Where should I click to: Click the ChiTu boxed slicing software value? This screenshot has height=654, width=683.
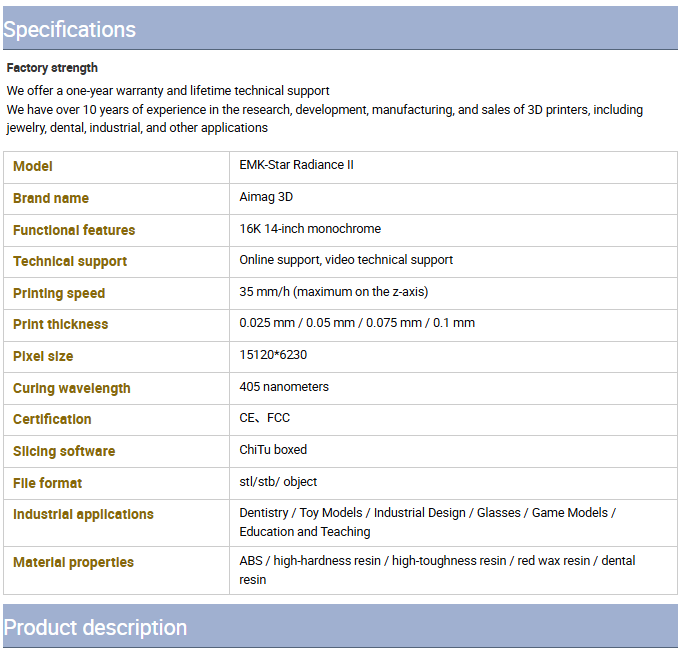pyautogui.click(x=273, y=450)
